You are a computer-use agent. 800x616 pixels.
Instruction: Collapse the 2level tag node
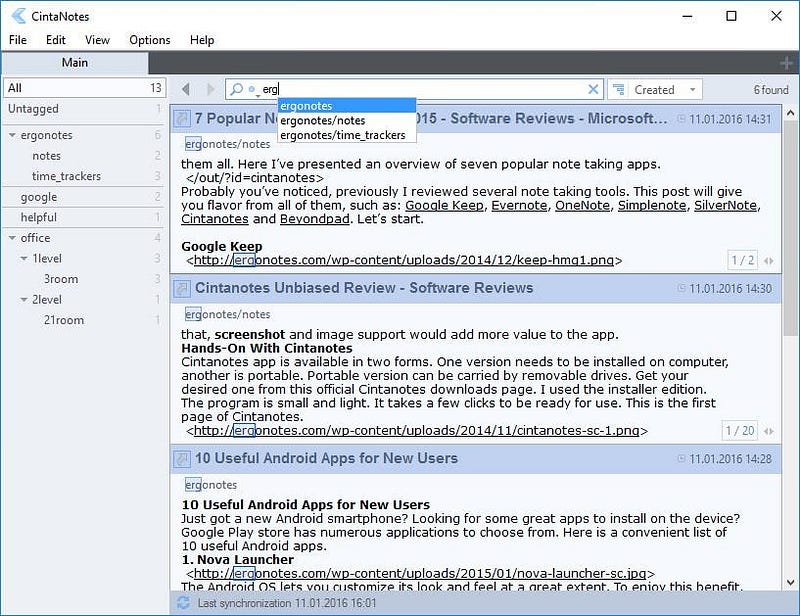click(x=23, y=300)
